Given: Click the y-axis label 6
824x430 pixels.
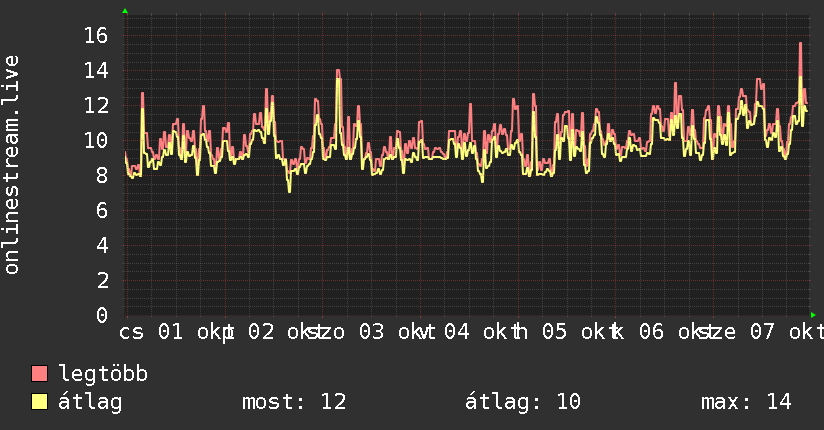Looking at the screenshot, I should pos(102,210).
